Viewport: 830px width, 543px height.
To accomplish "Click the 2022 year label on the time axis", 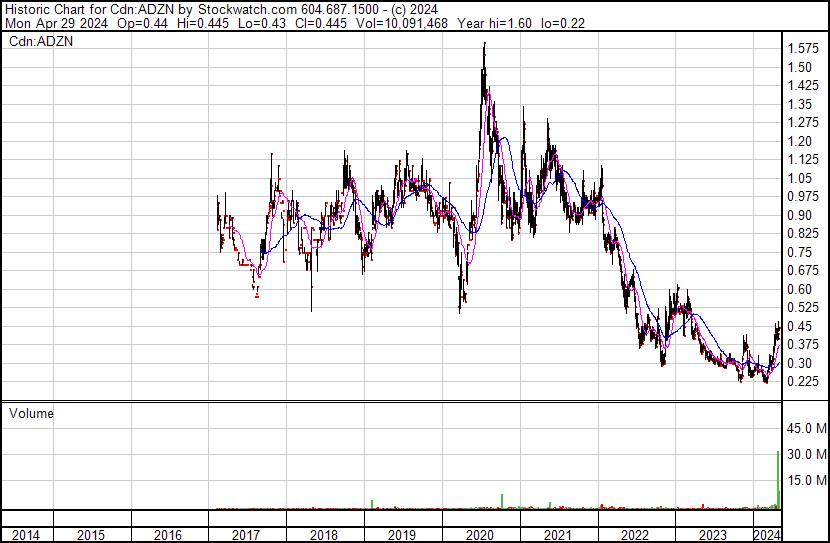I will [635, 535].
